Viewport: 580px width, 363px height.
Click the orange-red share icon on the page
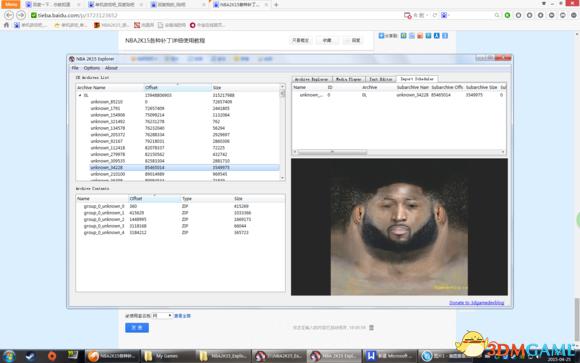click(420, 36)
